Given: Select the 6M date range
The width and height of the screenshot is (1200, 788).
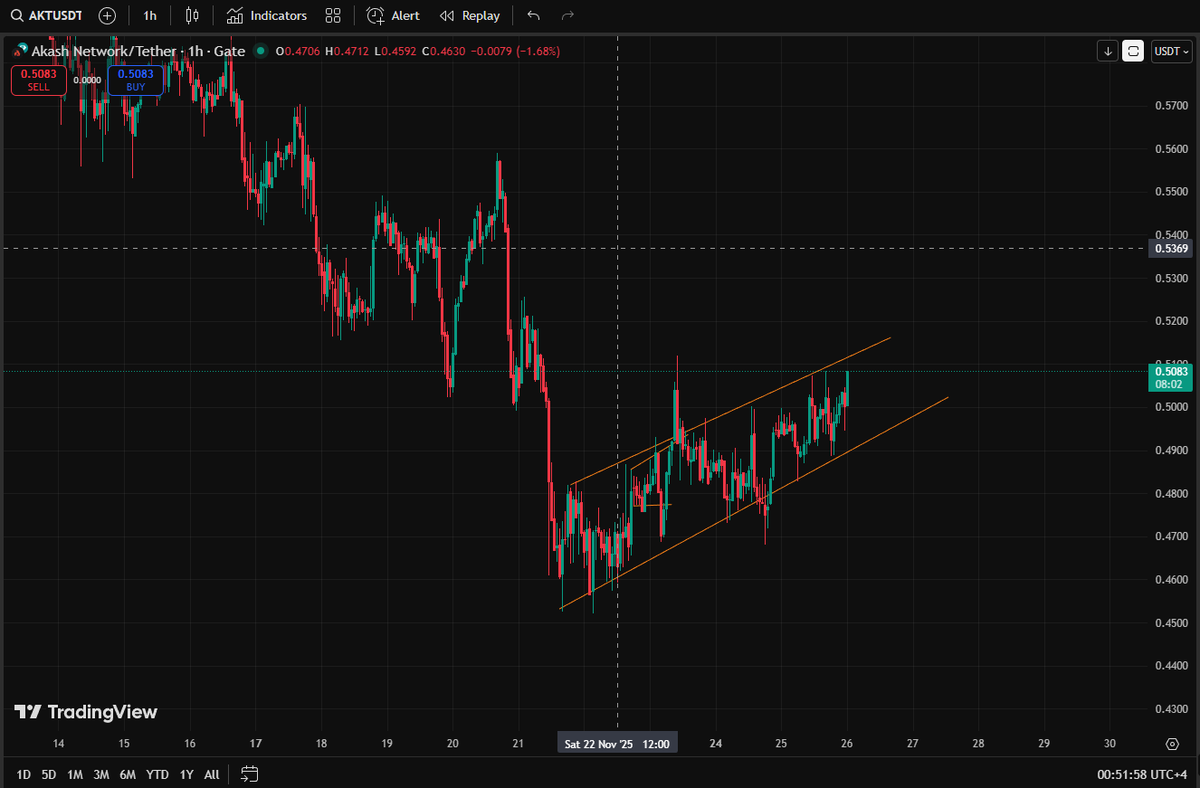Looking at the screenshot, I should pos(128,774).
